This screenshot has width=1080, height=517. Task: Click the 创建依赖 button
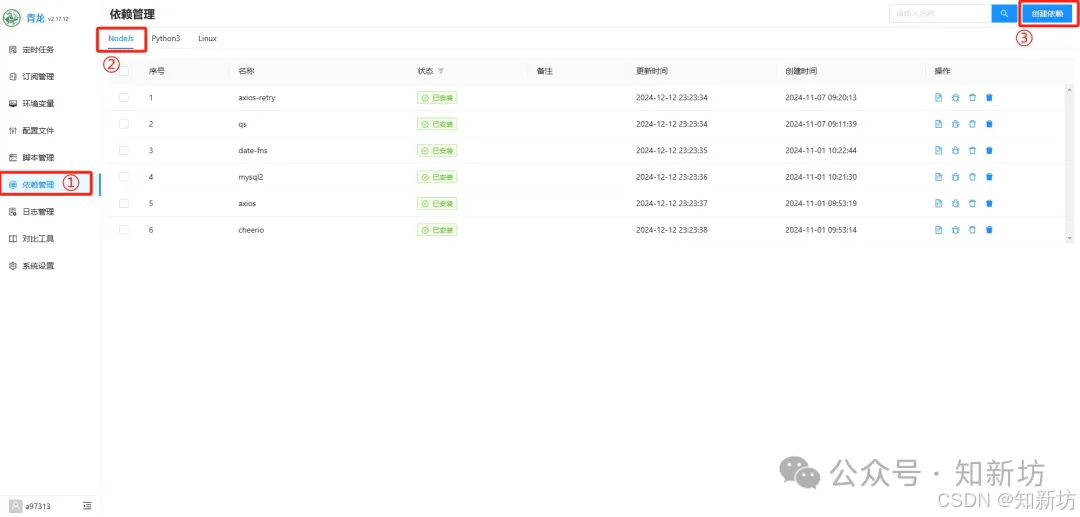coord(1047,14)
